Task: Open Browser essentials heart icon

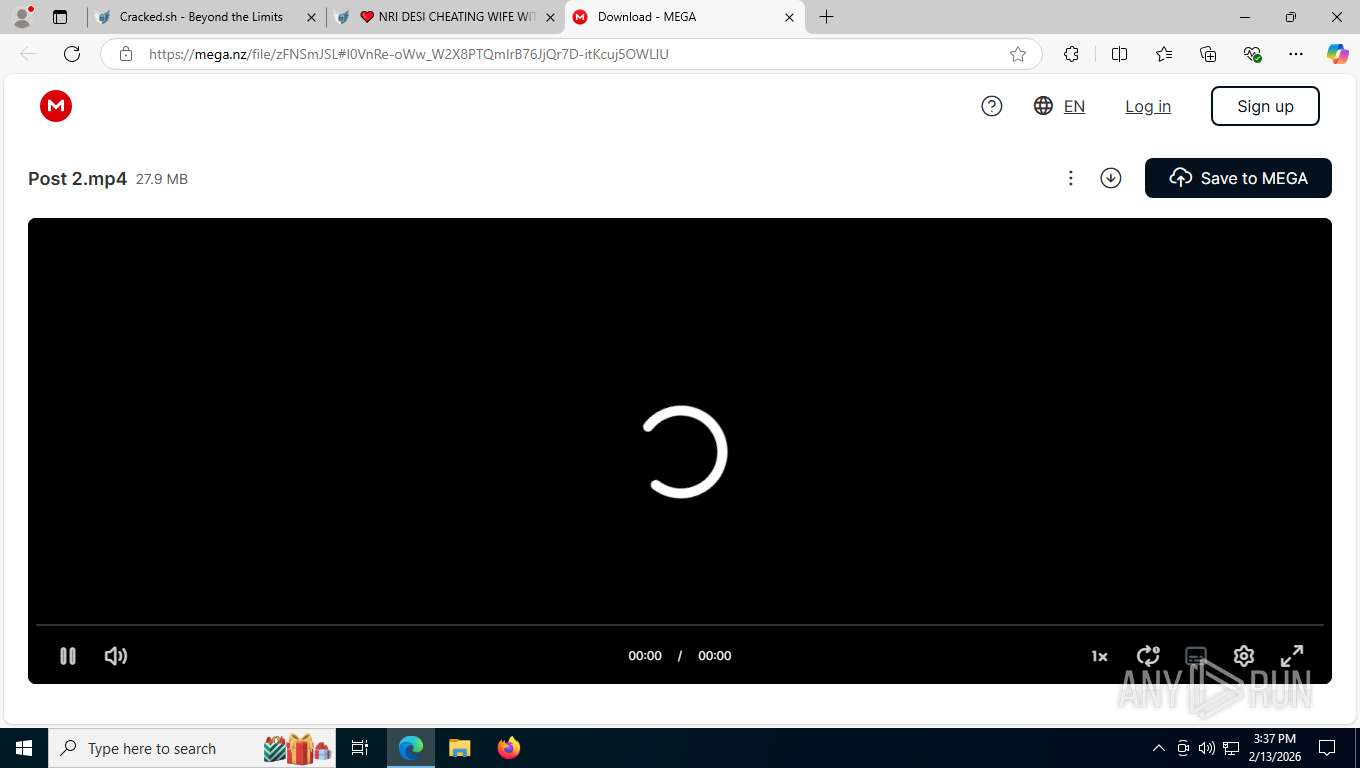Action: (1252, 54)
